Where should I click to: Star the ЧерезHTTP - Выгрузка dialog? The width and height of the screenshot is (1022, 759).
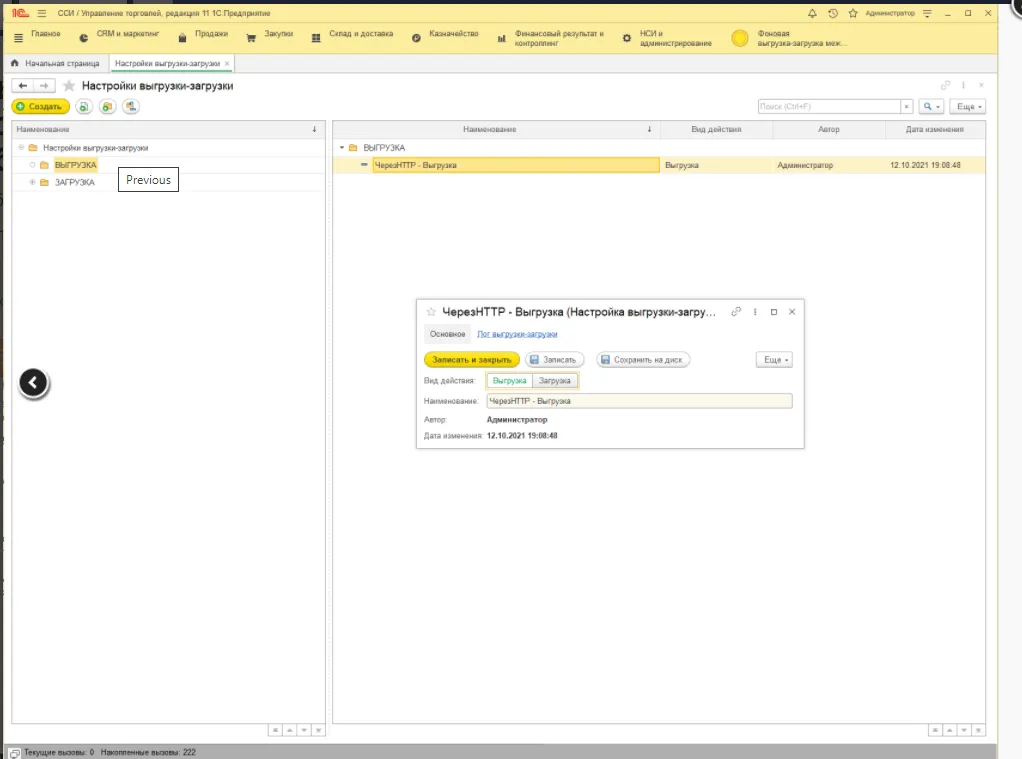pos(431,312)
